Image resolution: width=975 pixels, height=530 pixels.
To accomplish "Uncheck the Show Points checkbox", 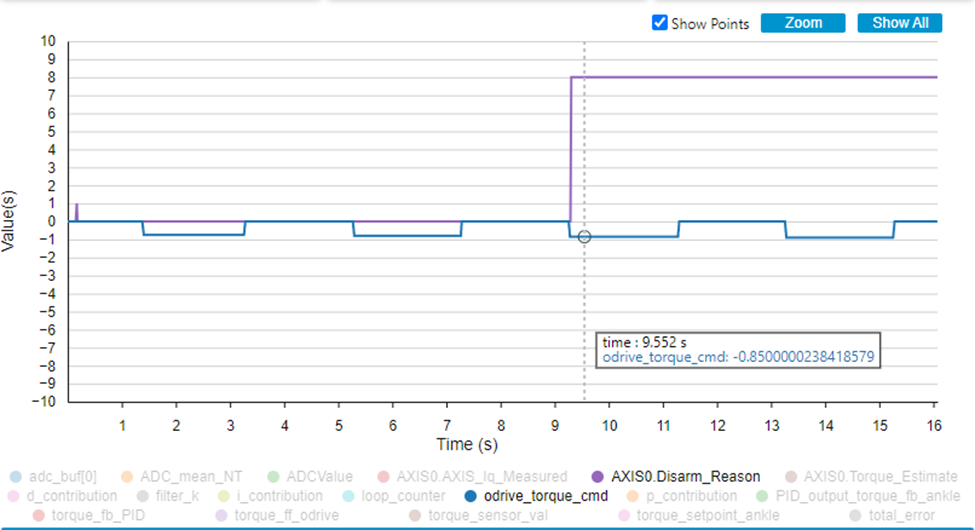I will [x=659, y=23].
